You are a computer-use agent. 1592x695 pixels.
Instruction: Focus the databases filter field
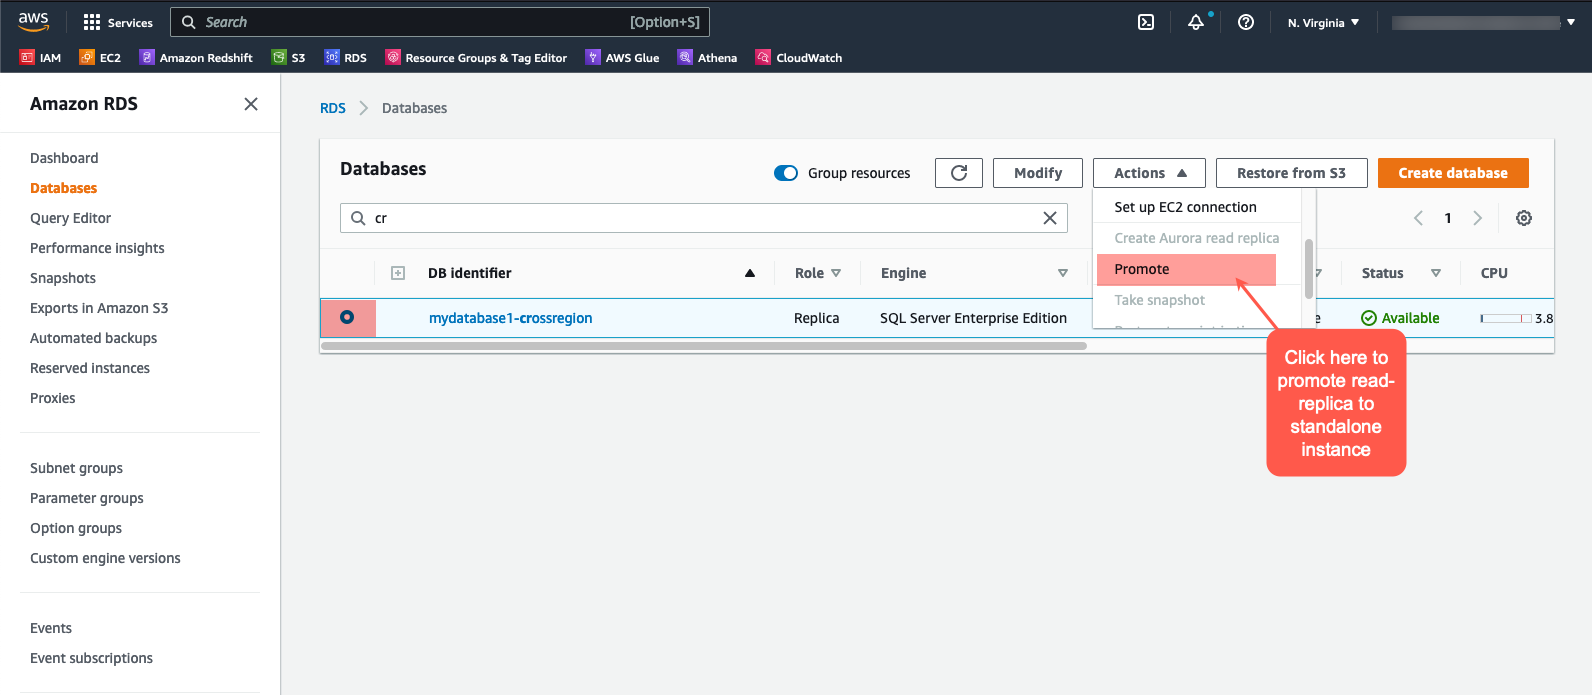point(704,218)
